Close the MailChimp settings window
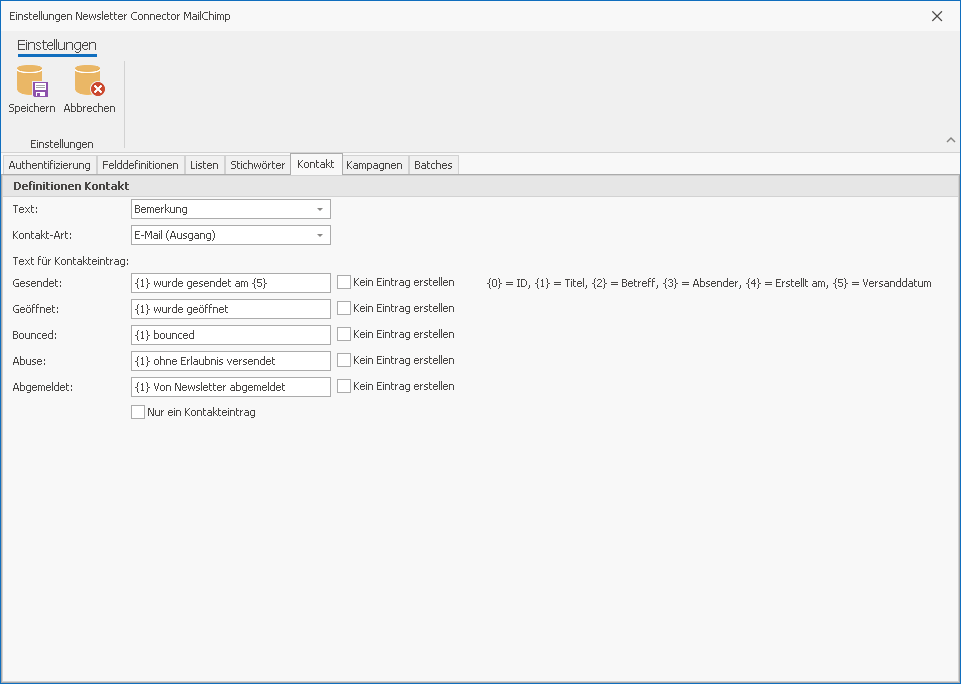 (937, 16)
